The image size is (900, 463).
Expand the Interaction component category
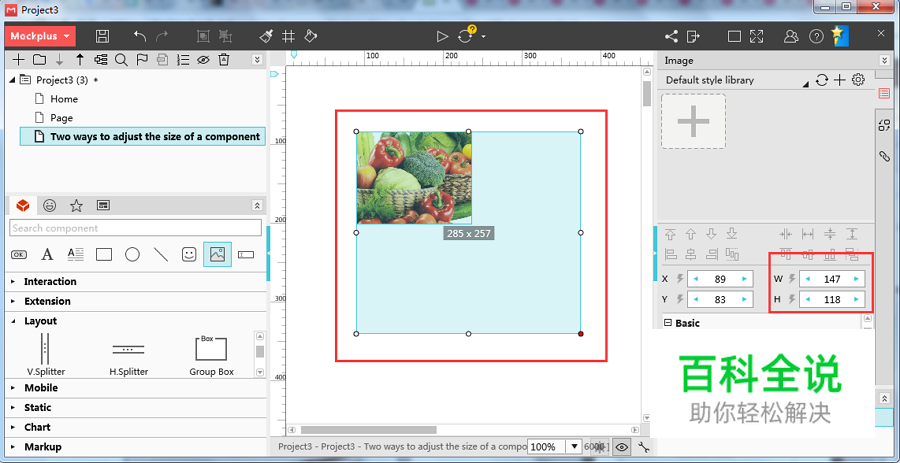[x=50, y=282]
